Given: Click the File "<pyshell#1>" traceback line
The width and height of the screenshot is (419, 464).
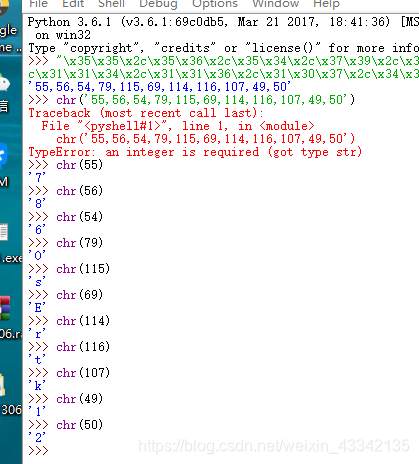Looking at the screenshot, I should 178,126.
